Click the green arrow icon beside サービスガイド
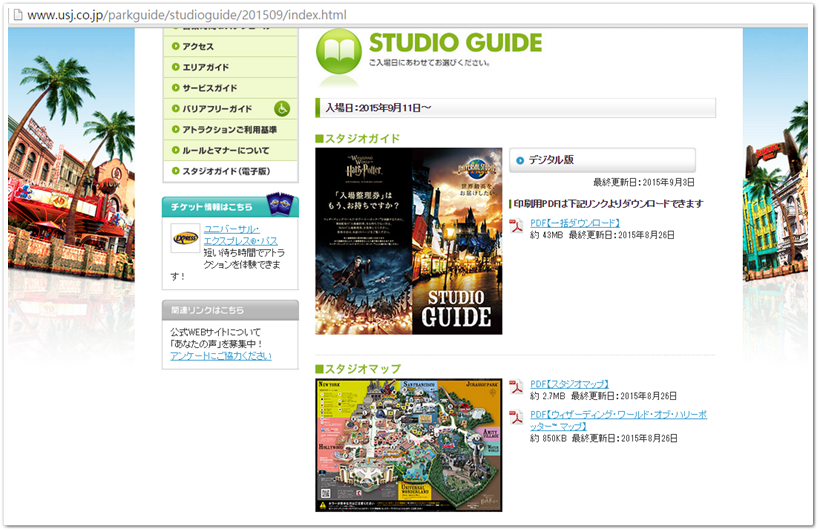Image resolution: width=819 pixels, height=531 pixels. 176,88
